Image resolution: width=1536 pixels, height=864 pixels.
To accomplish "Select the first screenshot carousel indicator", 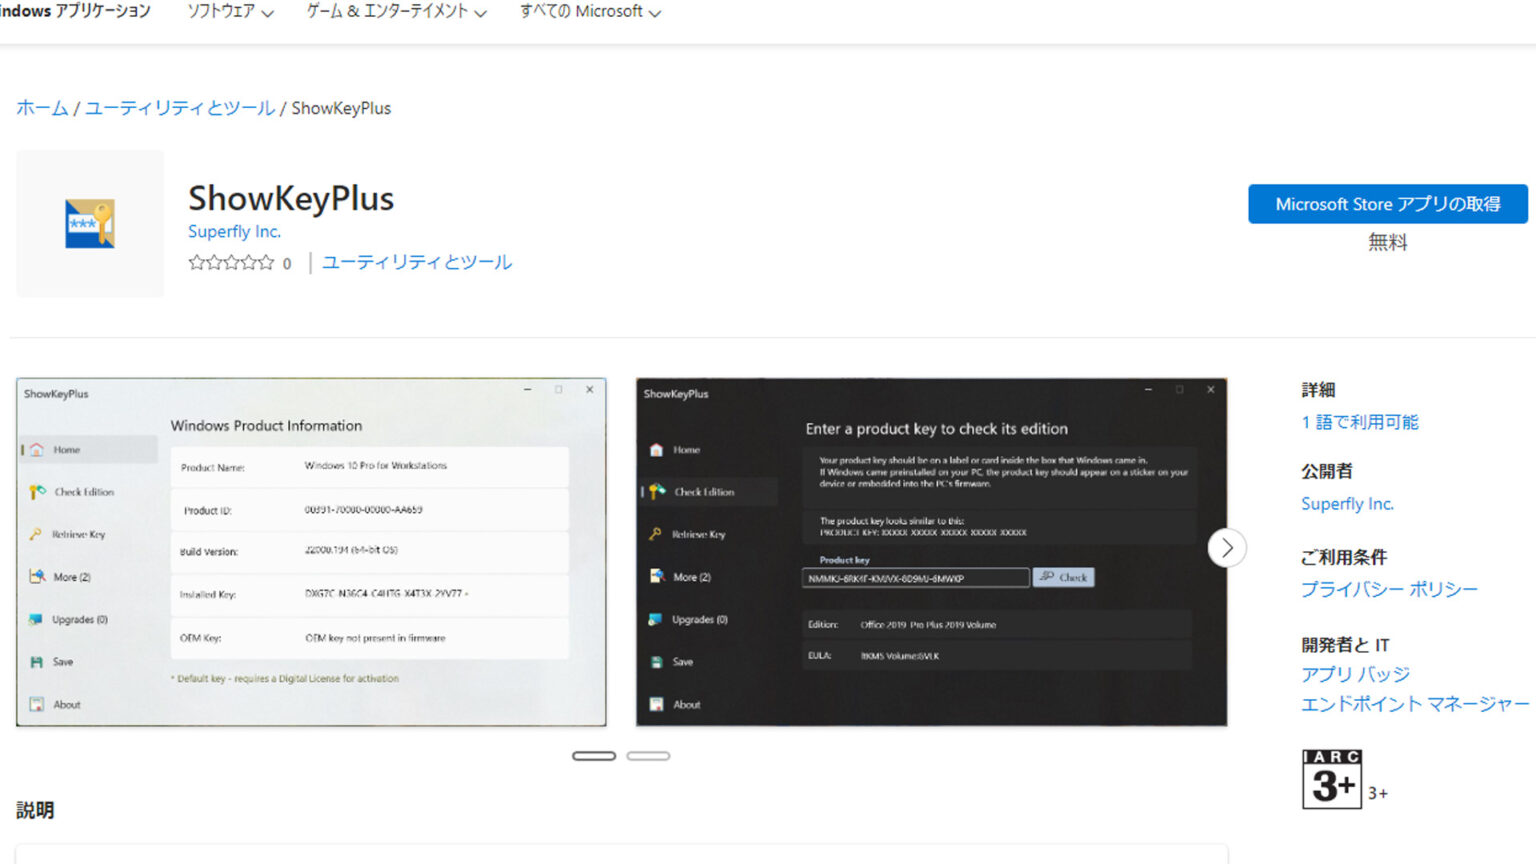I will click(593, 755).
